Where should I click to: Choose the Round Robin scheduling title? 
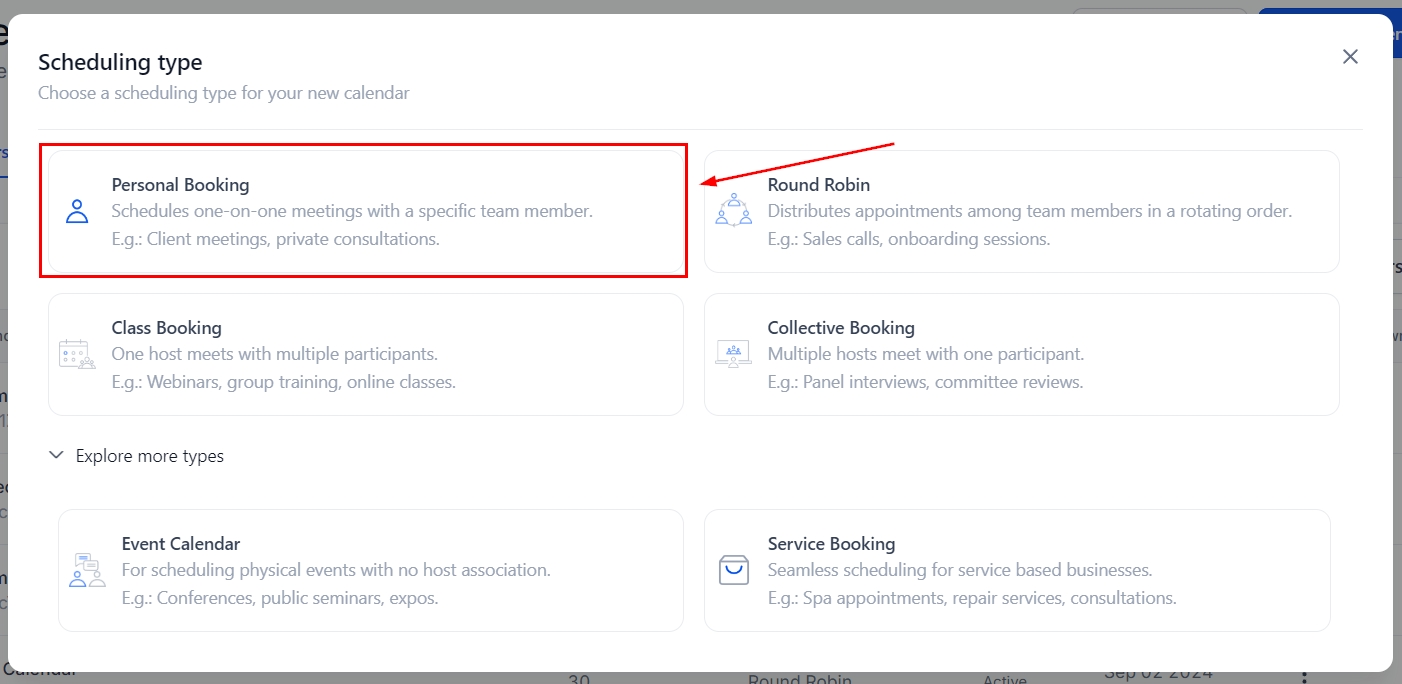pyautogui.click(x=818, y=185)
